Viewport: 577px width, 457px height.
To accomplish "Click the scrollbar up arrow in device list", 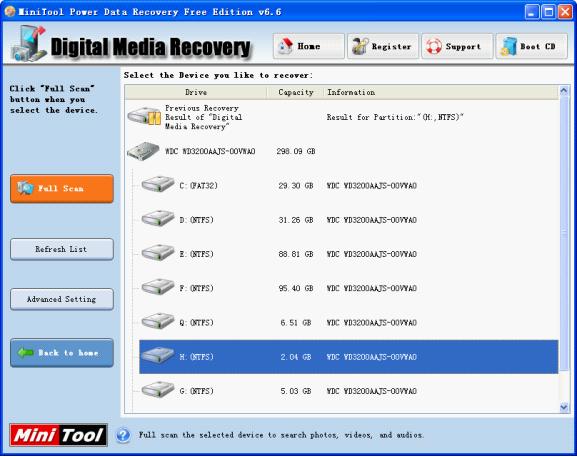I will (x=564, y=91).
